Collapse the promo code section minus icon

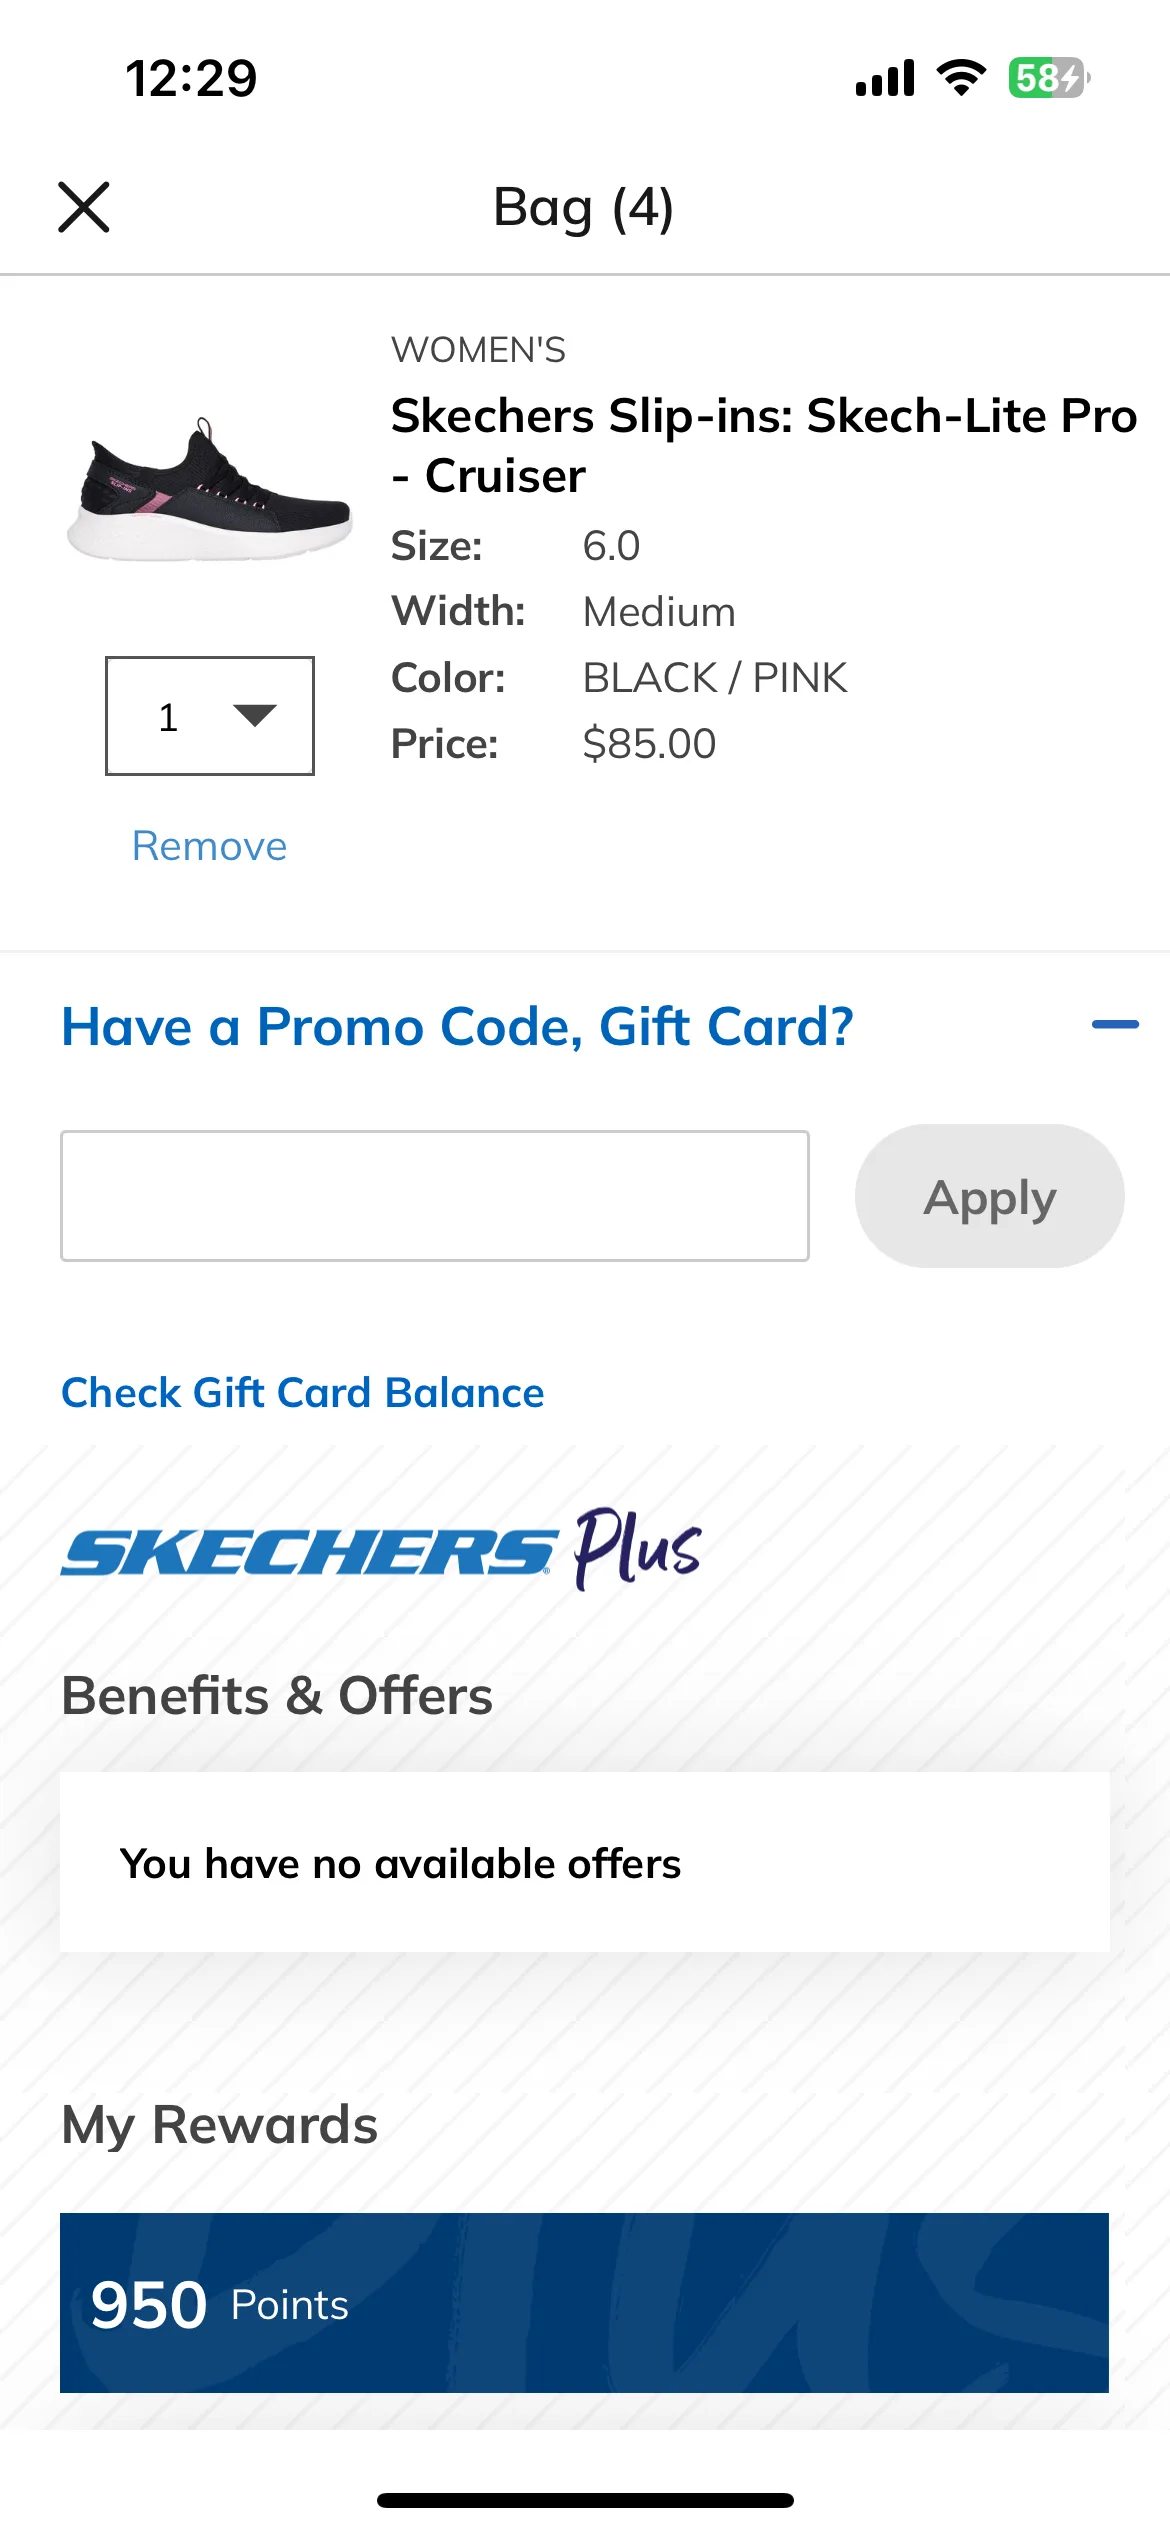(1115, 1024)
